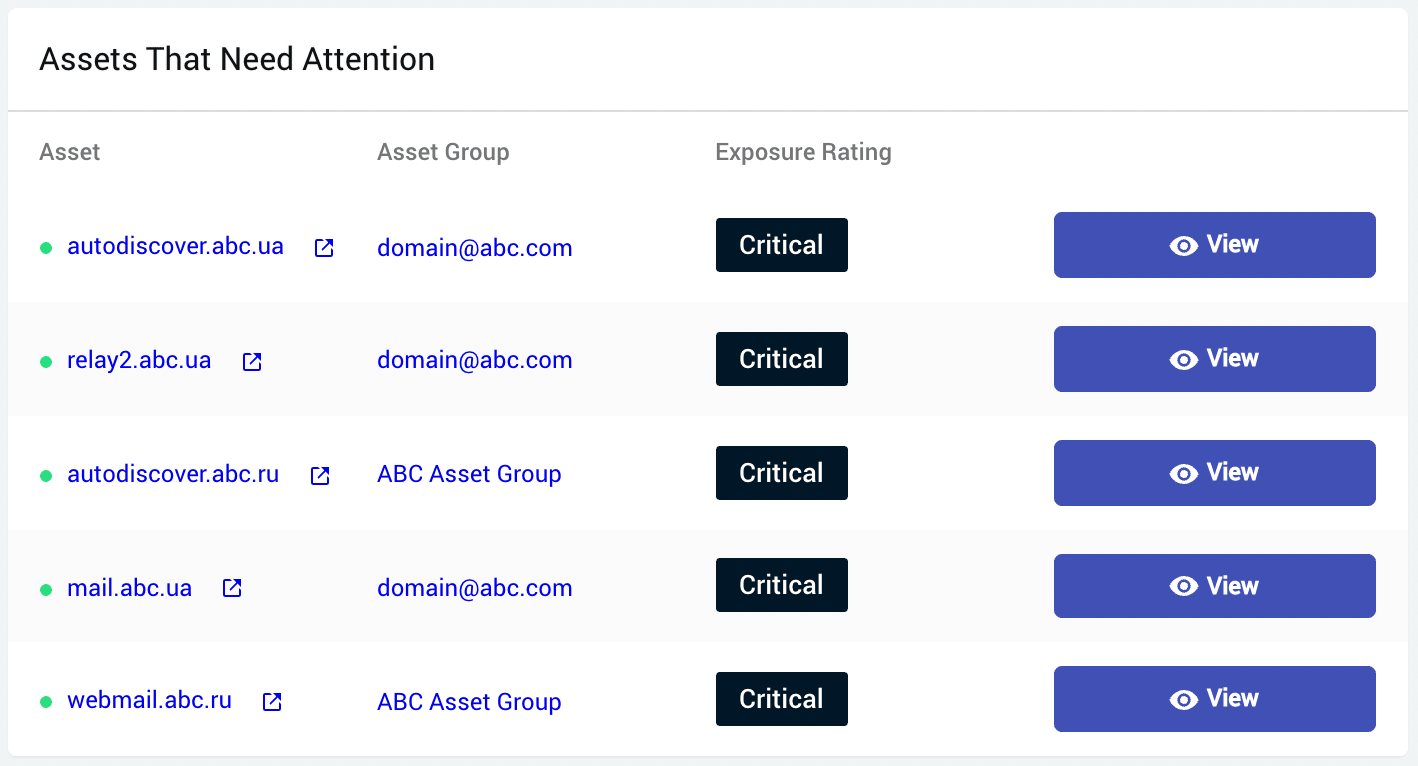This screenshot has width=1418, height=766.
Task: Open the autodiscover.abc.ru asset link
Action: (x=173, y=474)
